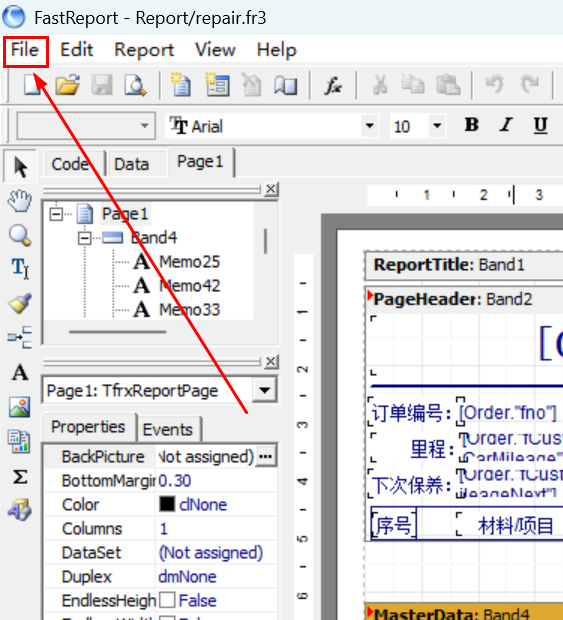
Task: Open the fx variables editor
Action: pyautogui.click(x=333, y=85)
